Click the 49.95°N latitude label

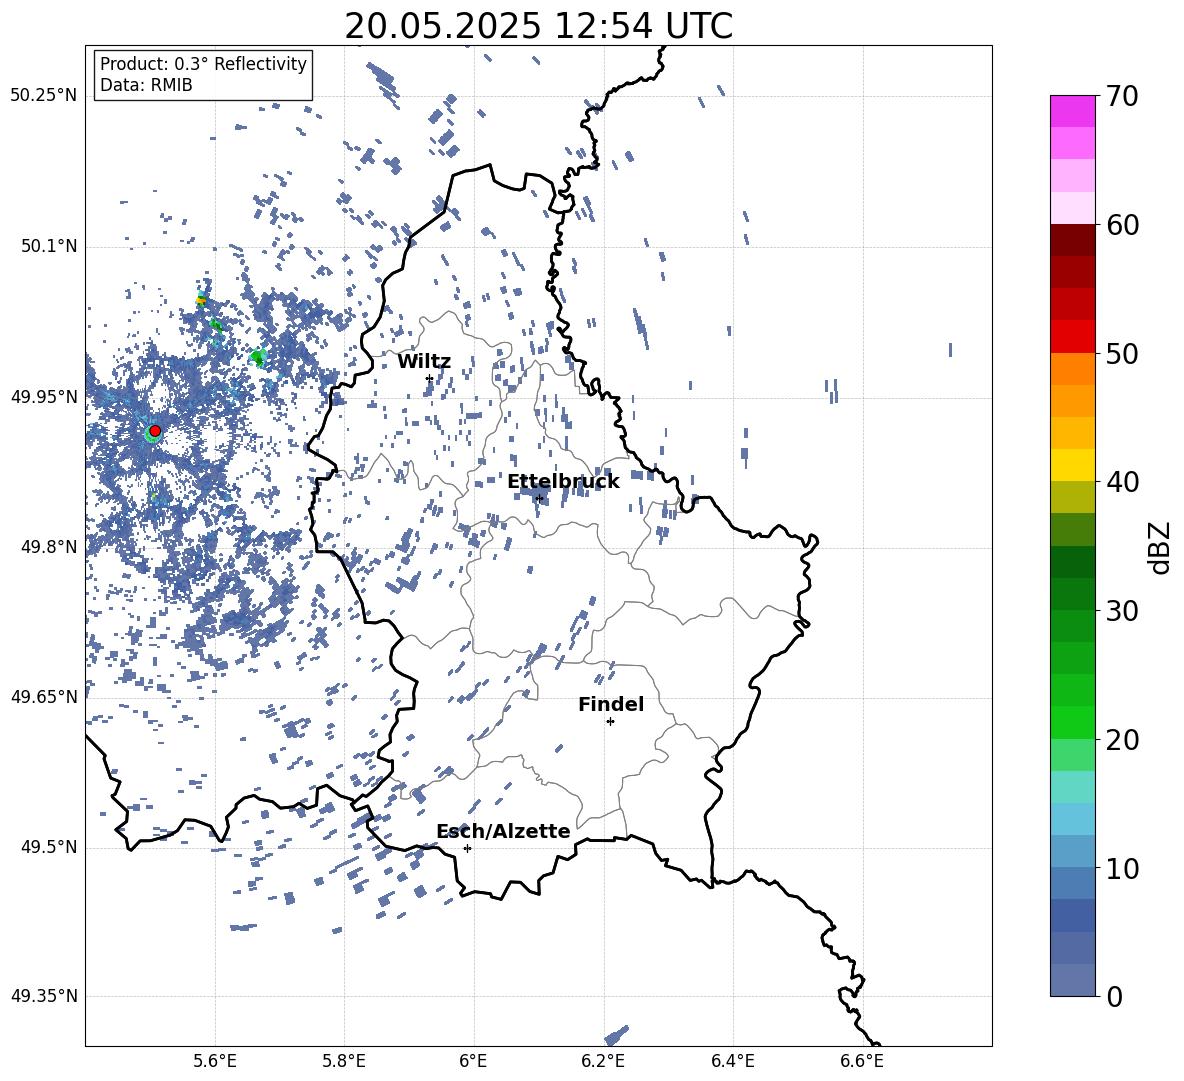tap(44, 396)
